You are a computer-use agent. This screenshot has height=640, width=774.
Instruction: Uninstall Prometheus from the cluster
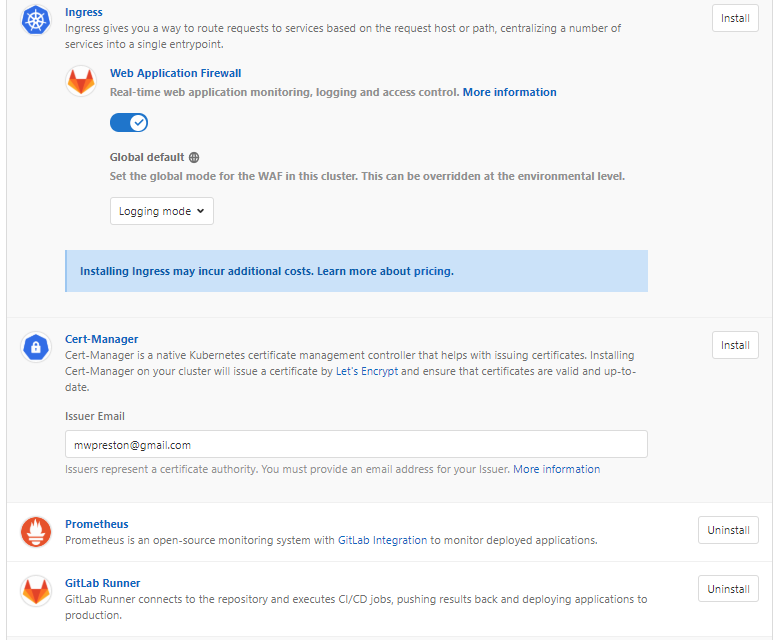click(728, 530)
